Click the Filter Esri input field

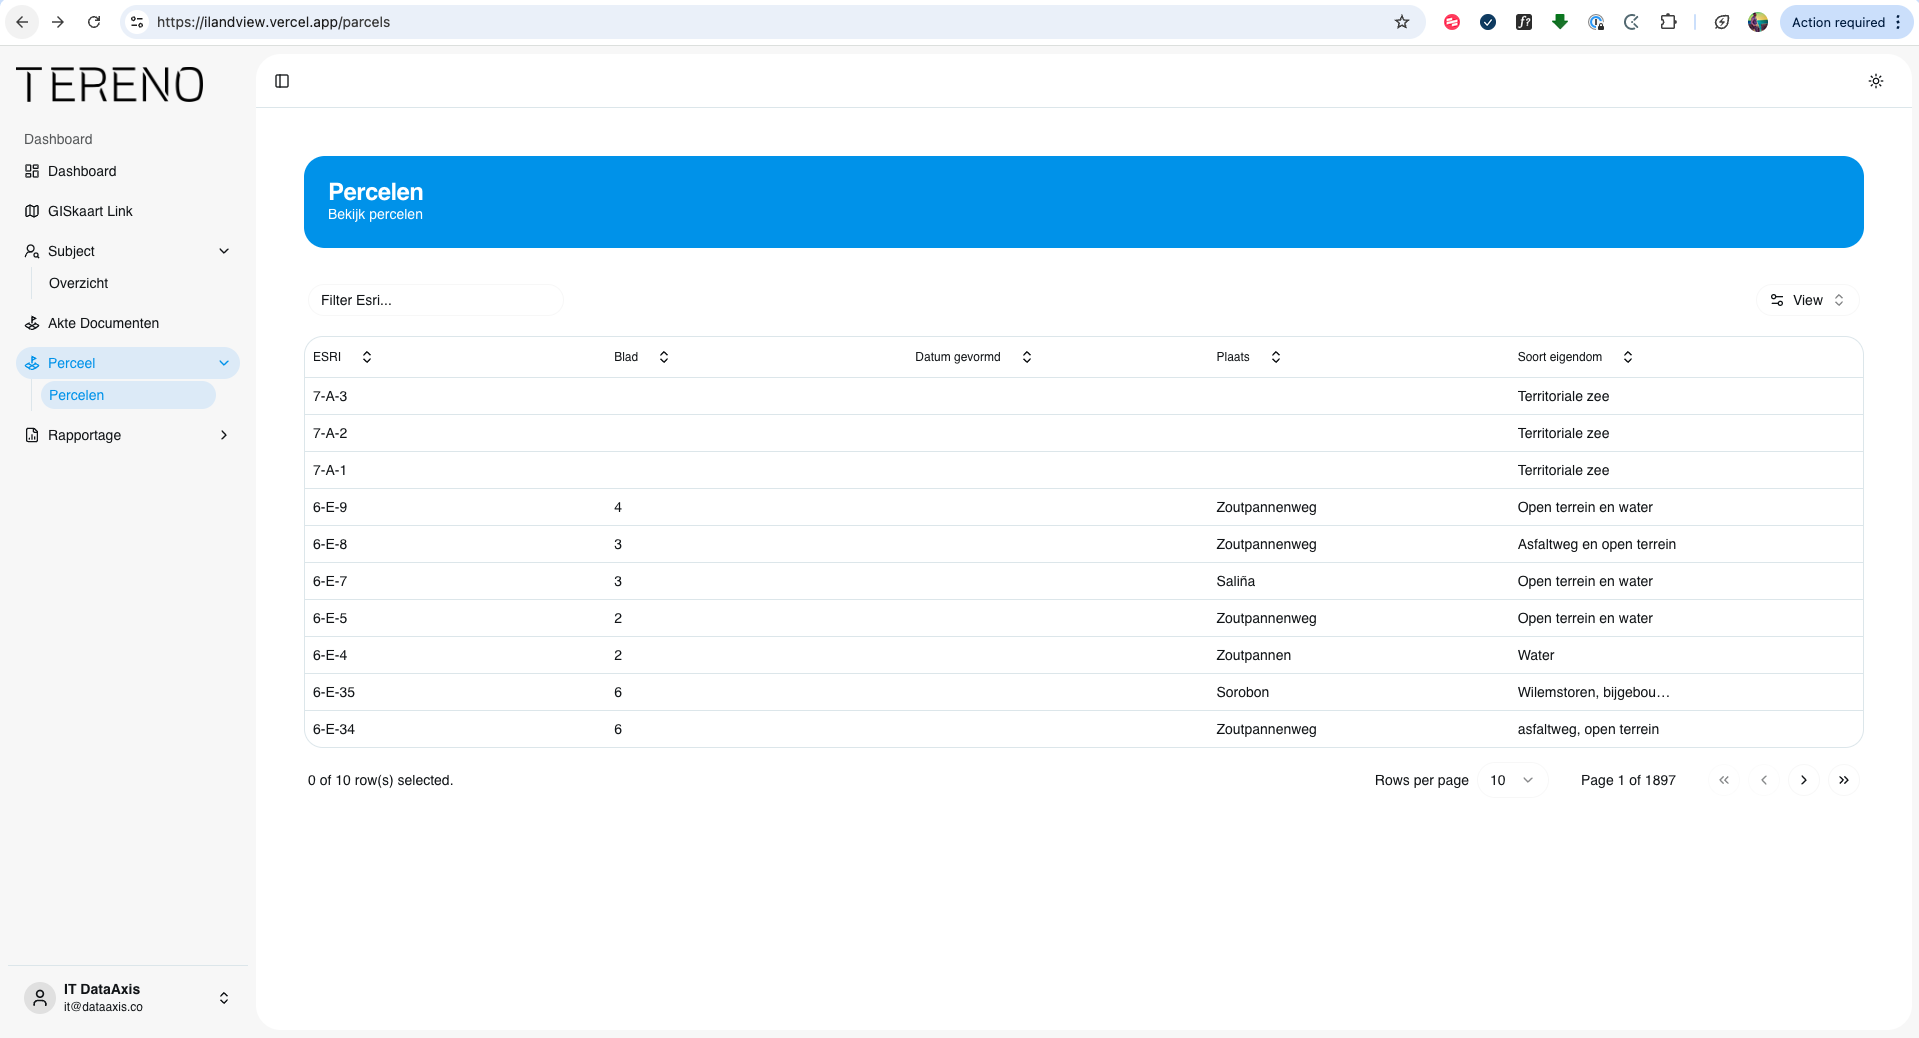tap(435, 300)
